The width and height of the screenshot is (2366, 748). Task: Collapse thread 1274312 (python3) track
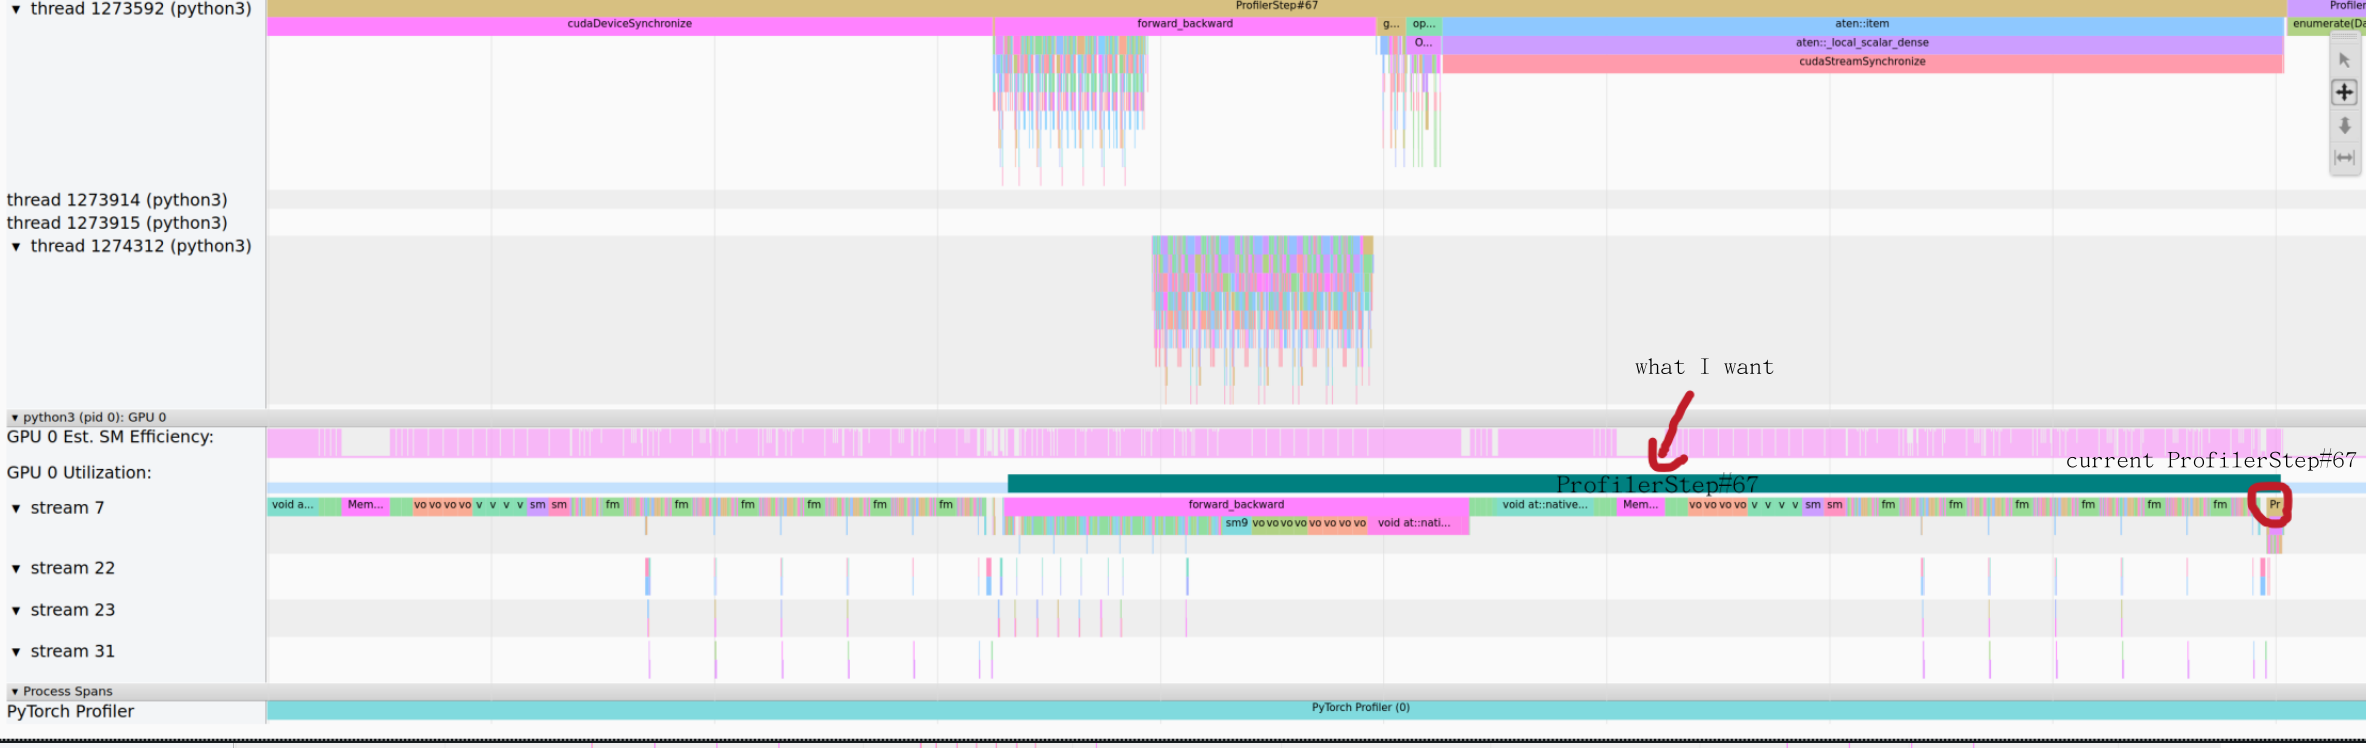16,247
